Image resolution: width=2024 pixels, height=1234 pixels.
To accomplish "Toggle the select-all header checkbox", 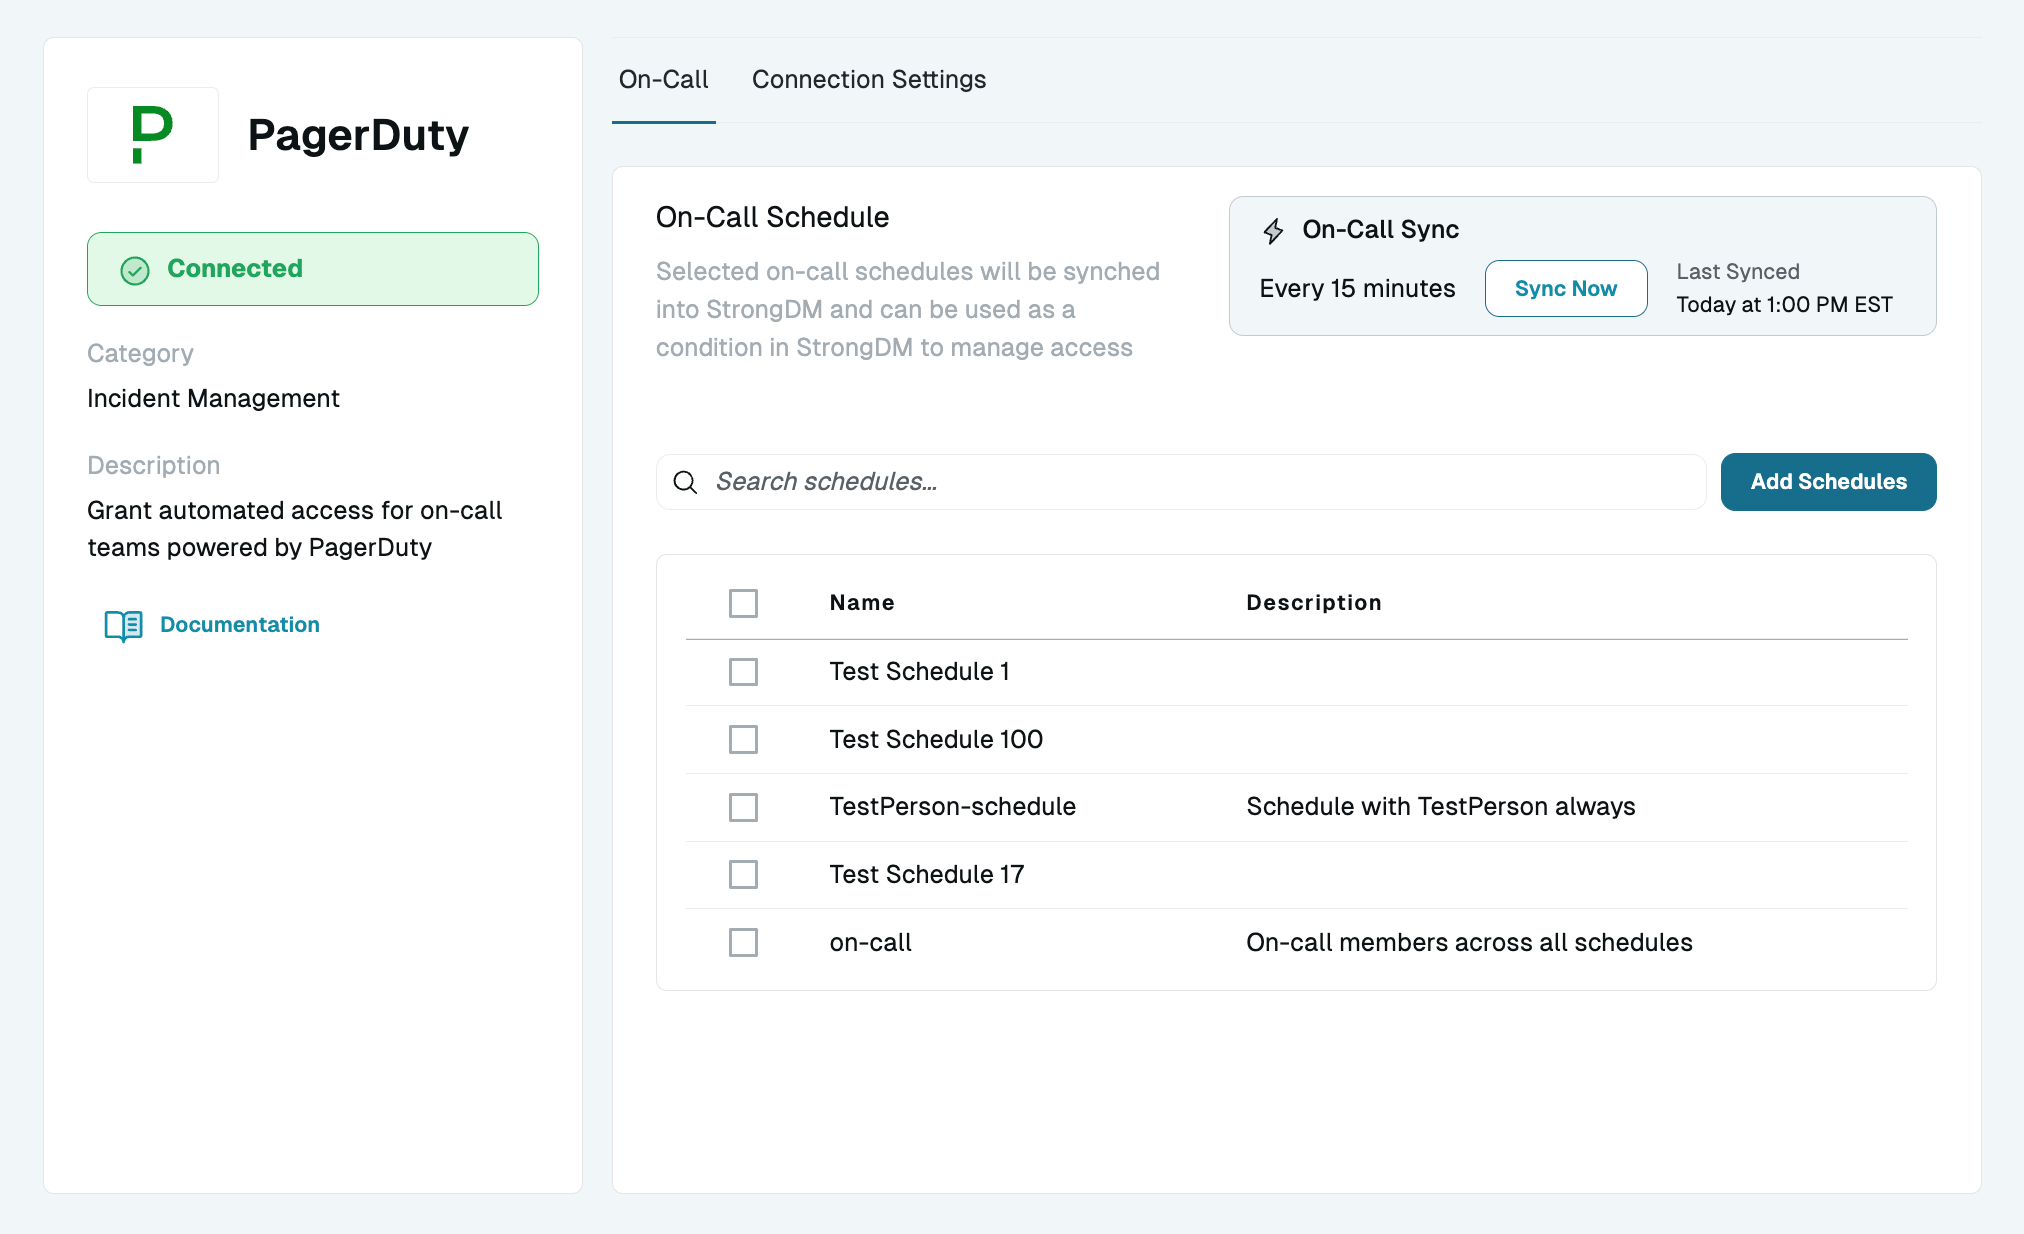I will tap(743, 603).
